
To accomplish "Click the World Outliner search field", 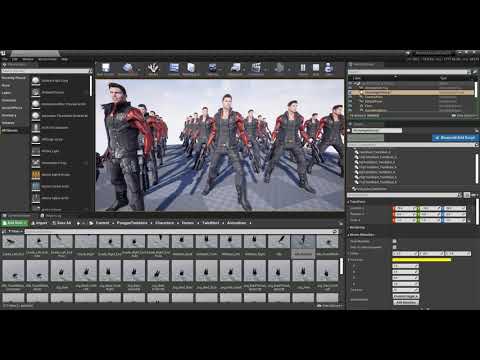I will [x=407, y=72].
